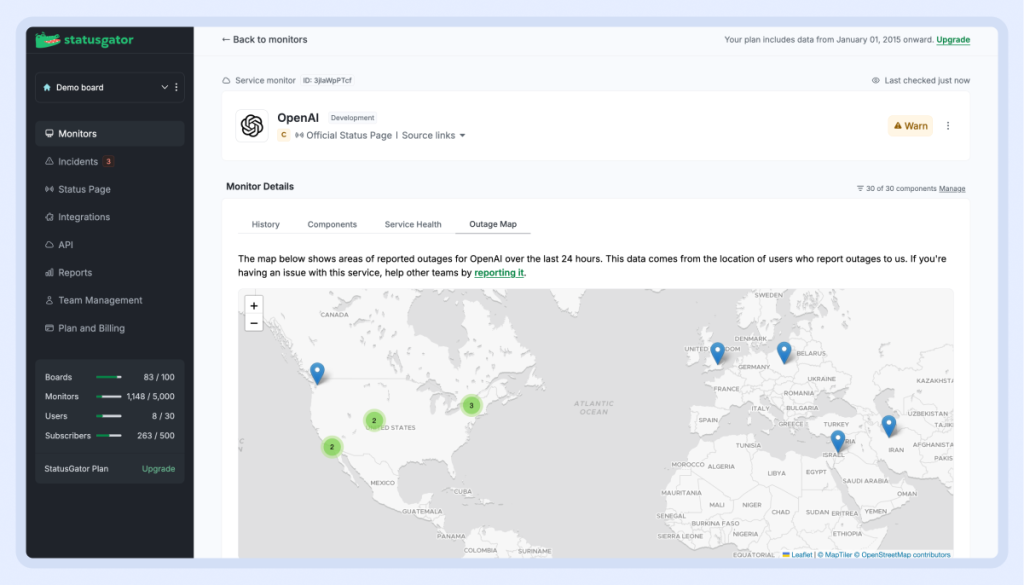
Task: Click the map pin near Israel
Action: (838, 439)
